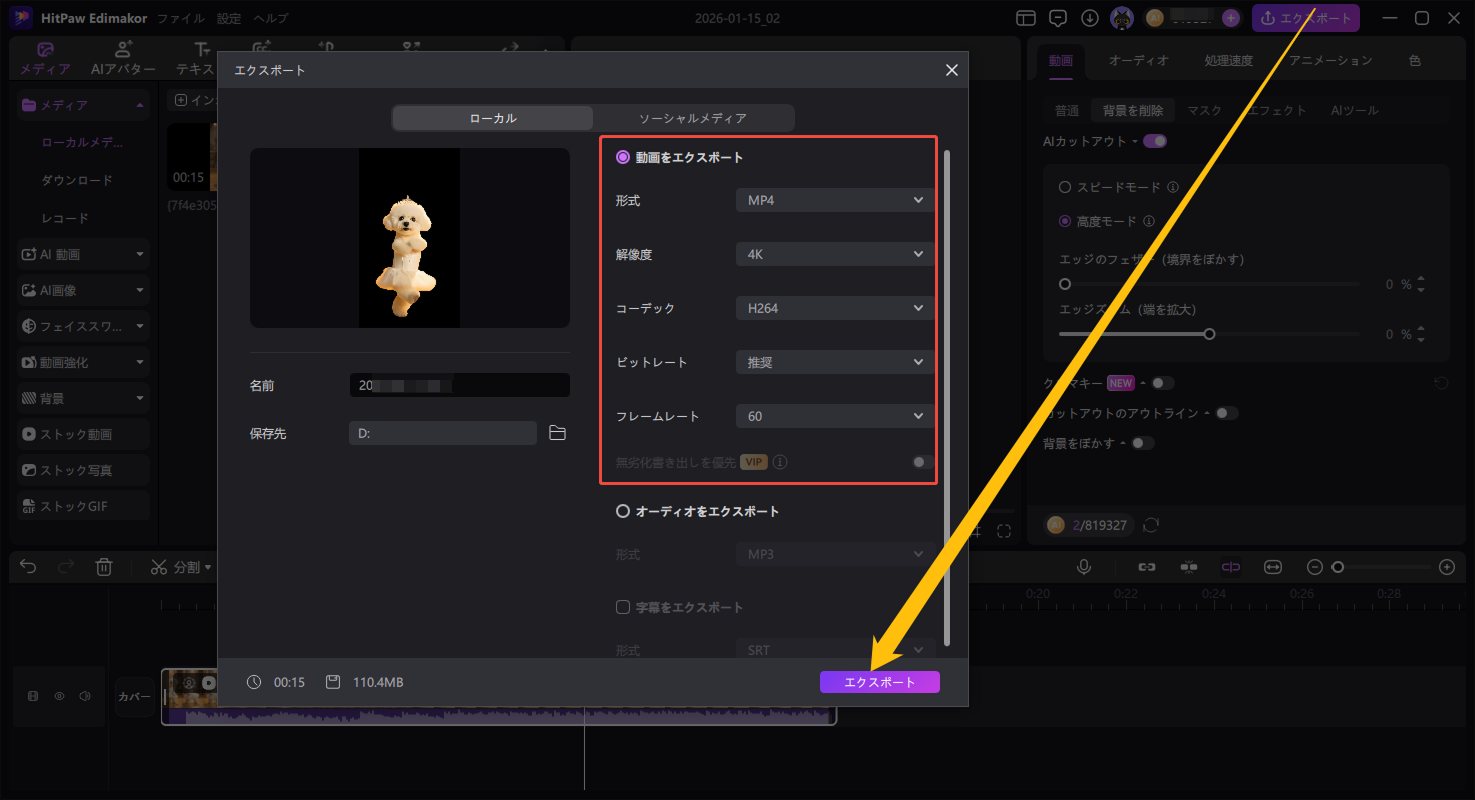Click the undo arrow icon in timeline toolbar
1475x800 pixels.
pos(28,567)
